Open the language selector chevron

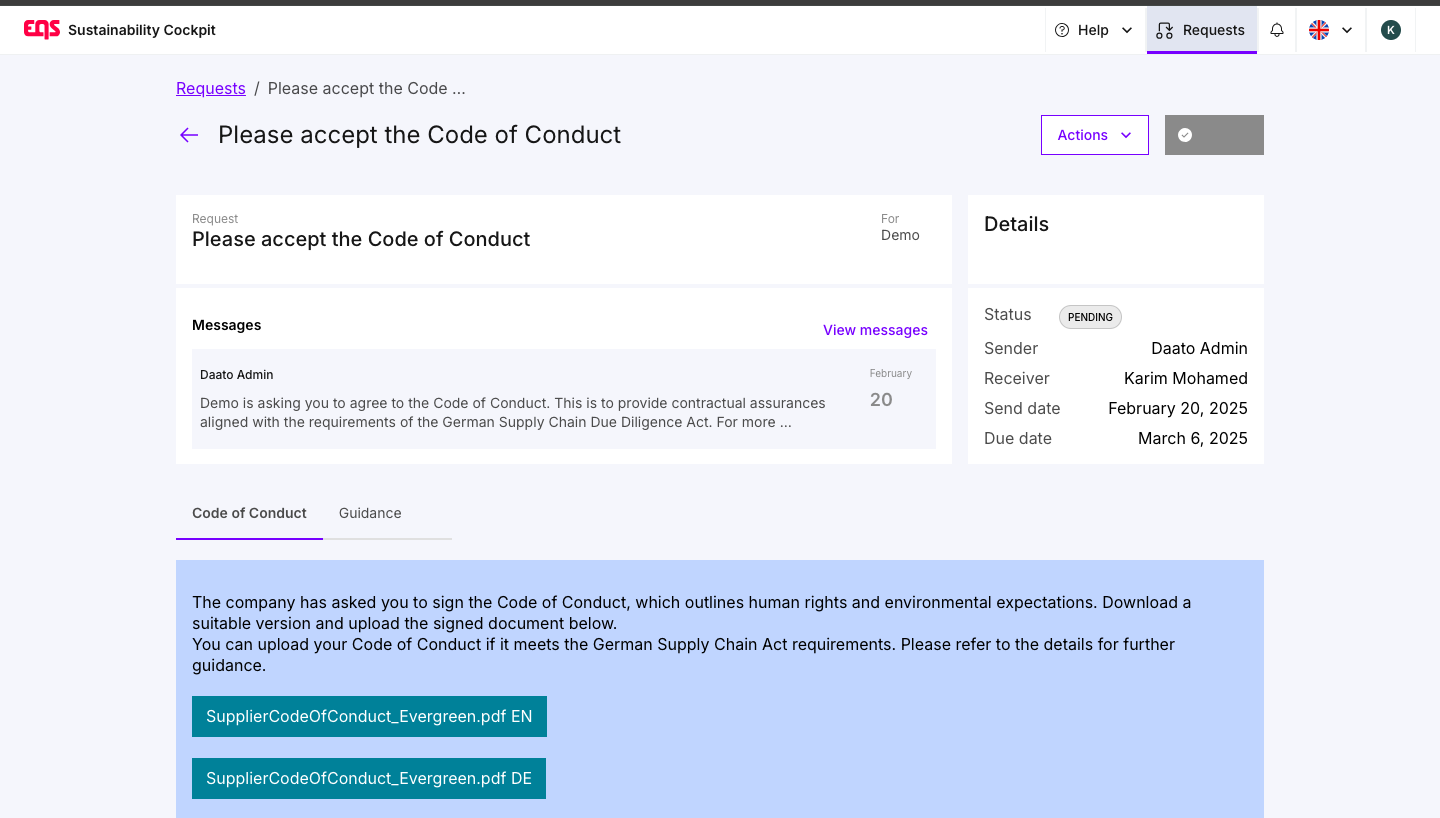tap(1347, 30)
